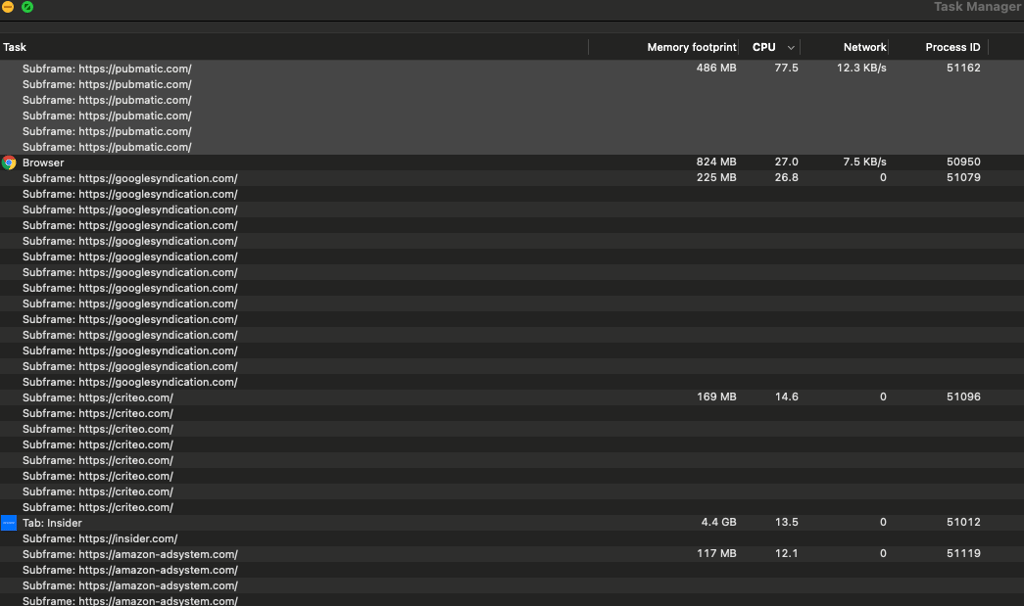
Task: Click the 7.5 KB/s network value
Action: point(865,162)
